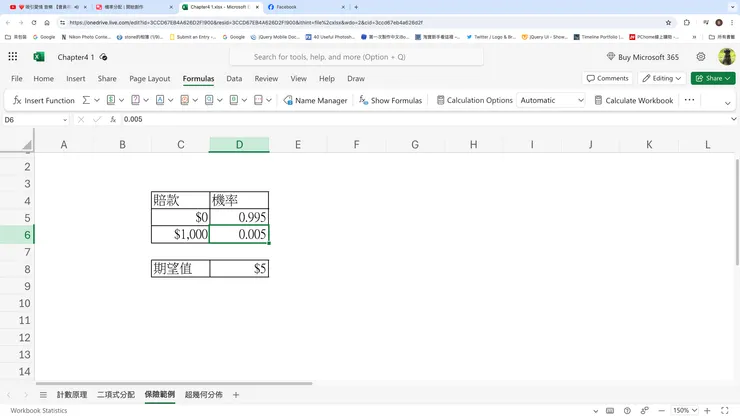Image resolution: width=740 pixels, height=416 pixels.
Task: Open the File menu tab
Action: click(x=17, y=78)
